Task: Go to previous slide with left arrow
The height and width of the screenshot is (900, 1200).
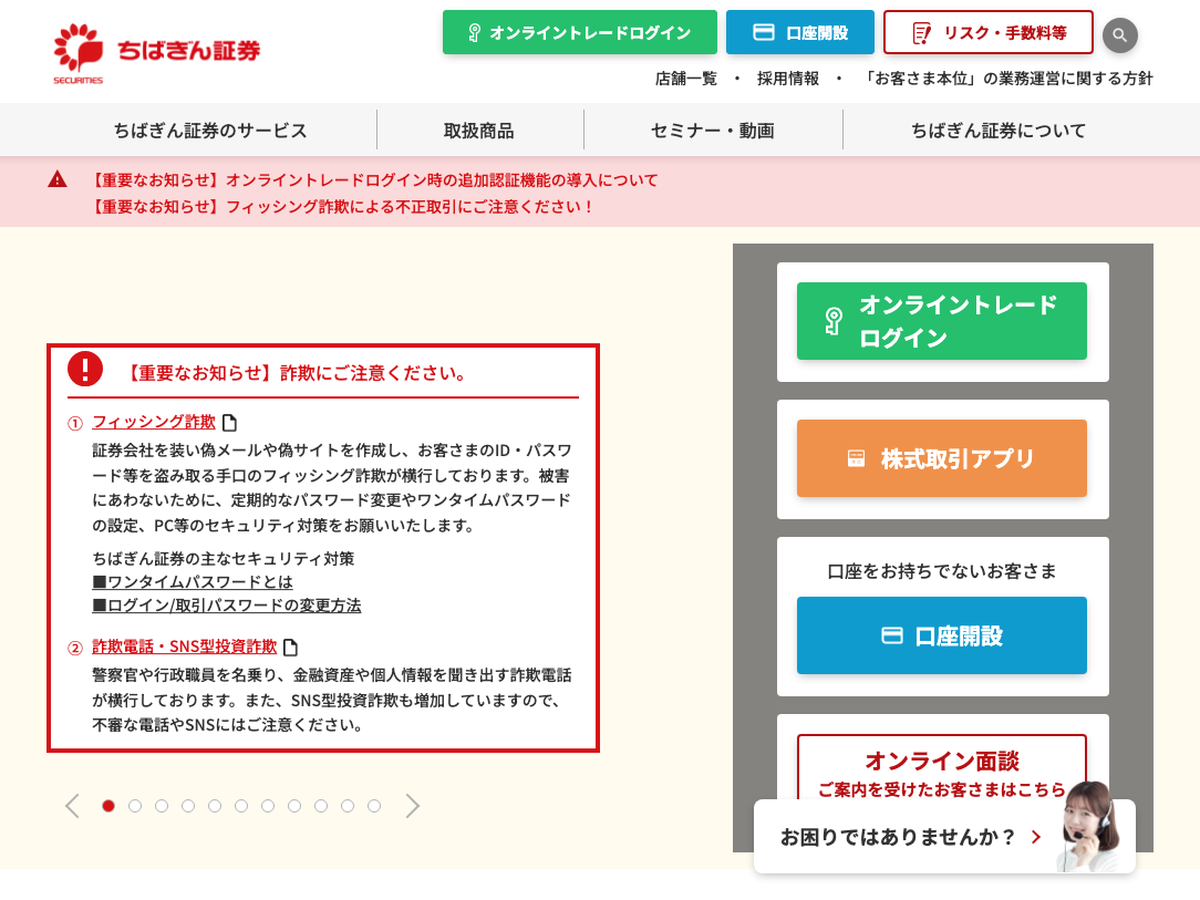Action: tap(72, 806)
